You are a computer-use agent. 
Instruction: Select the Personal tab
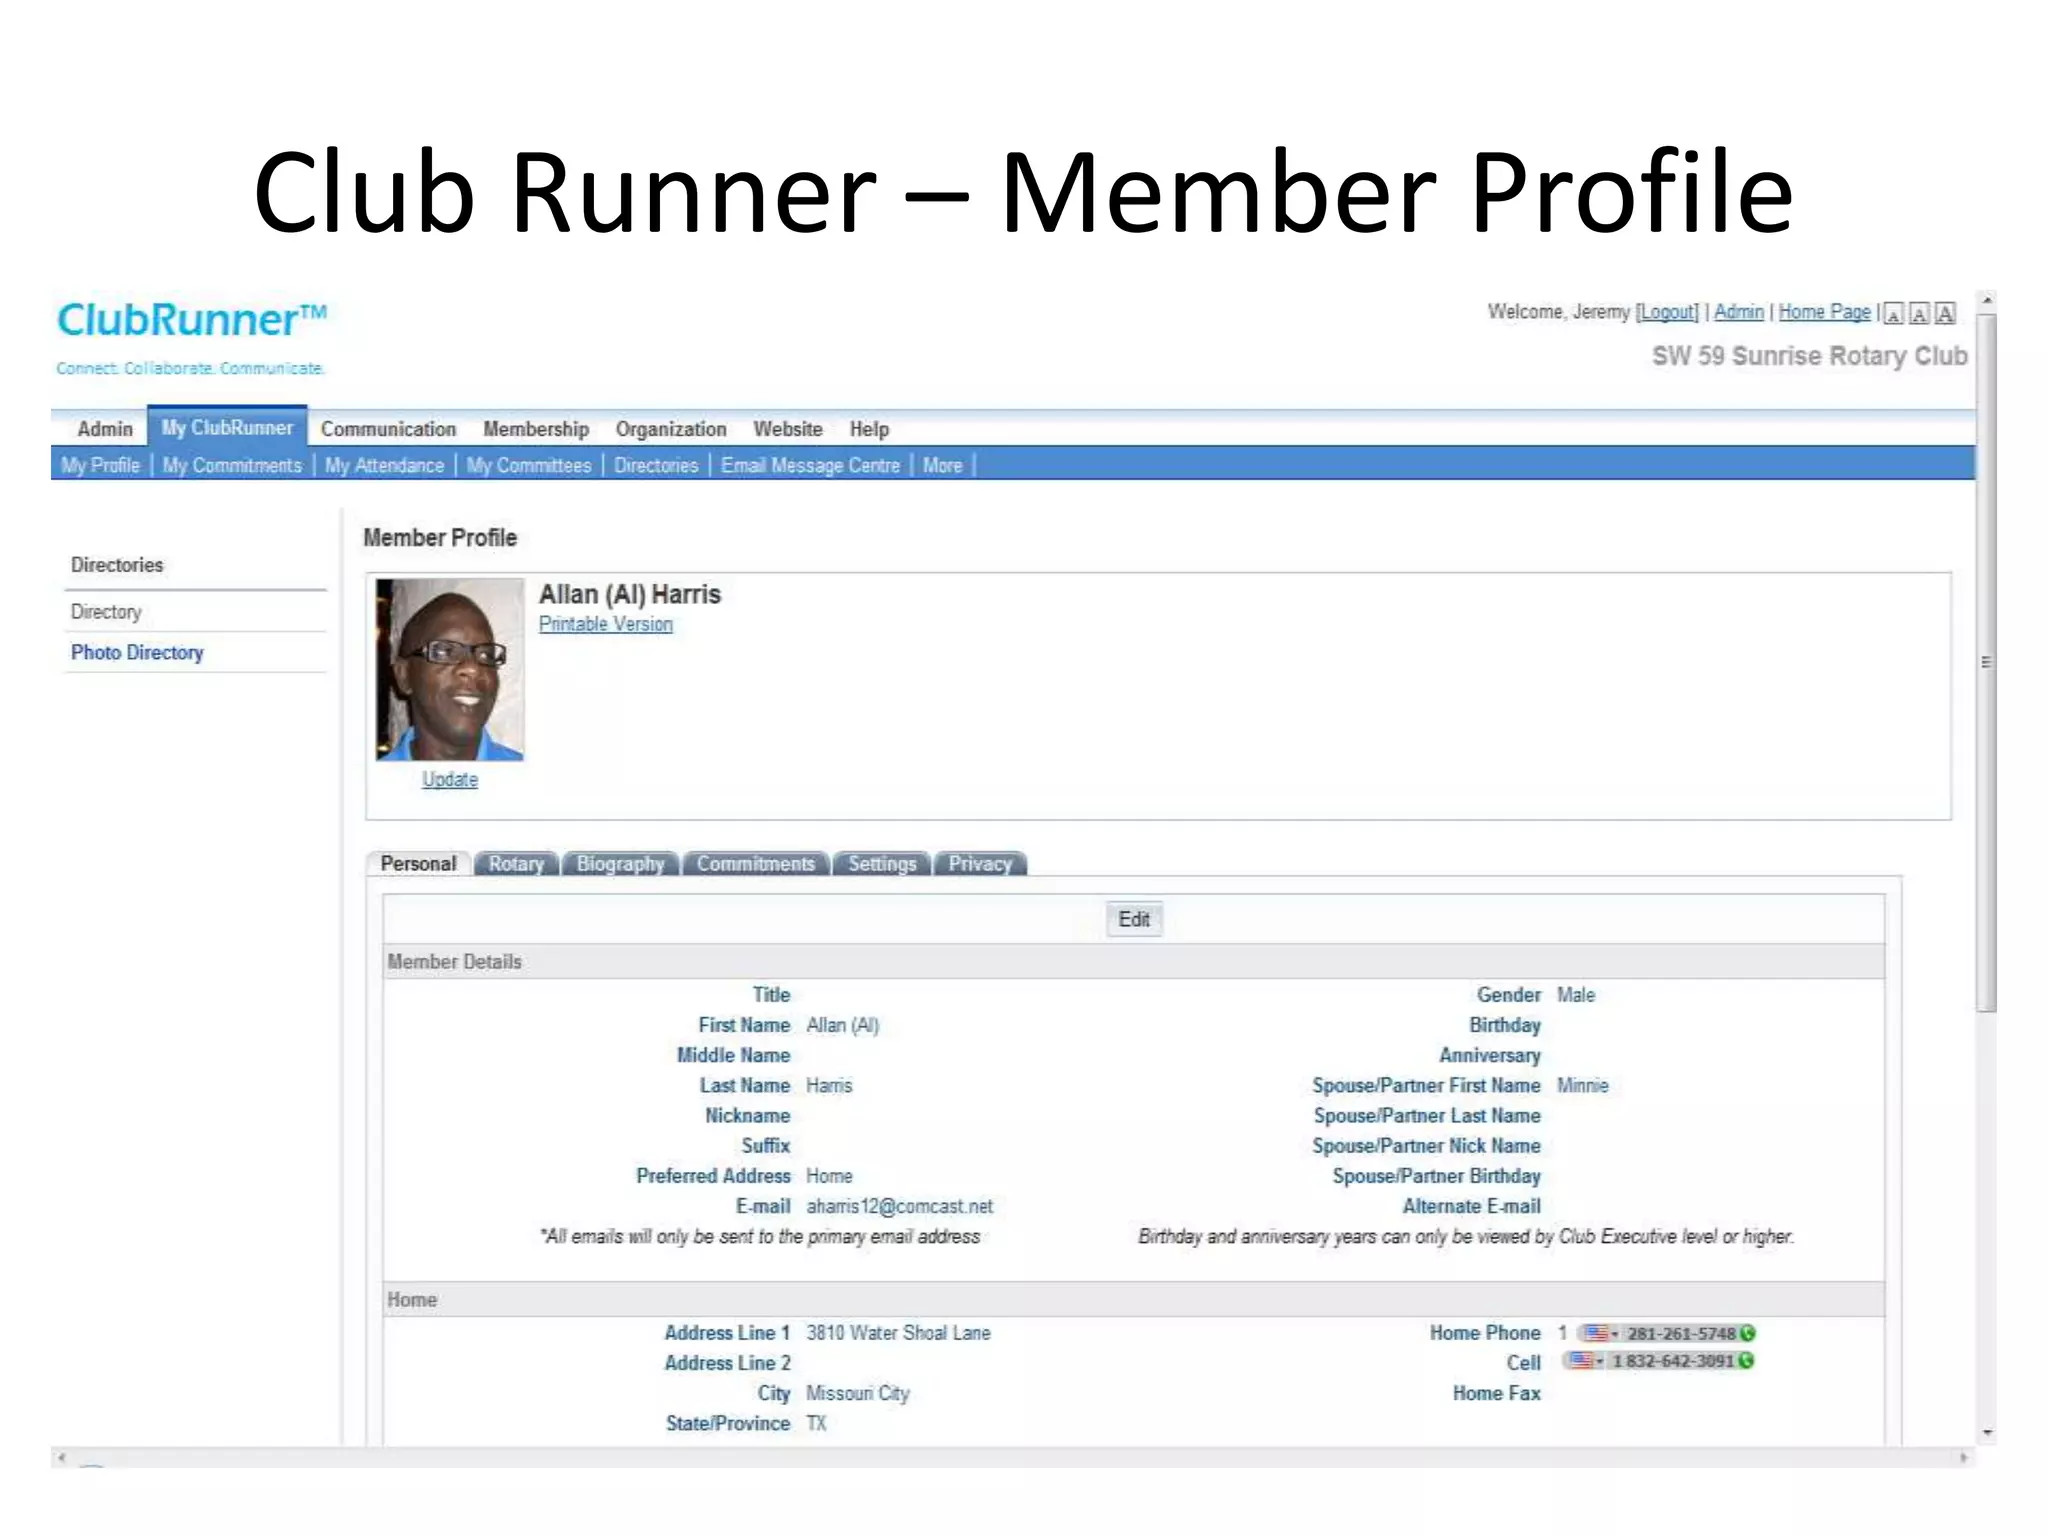(418, 863)
